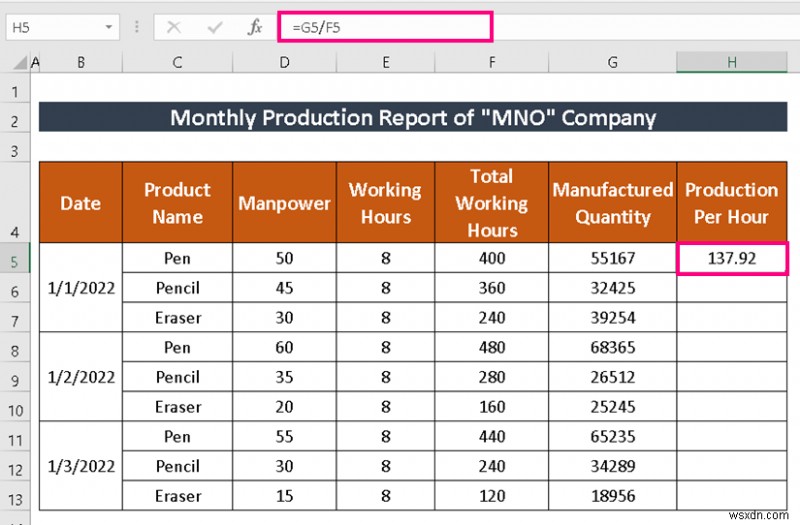Select manpower cell 15
This screenshot has height=525, width=800.
point(284,495)
